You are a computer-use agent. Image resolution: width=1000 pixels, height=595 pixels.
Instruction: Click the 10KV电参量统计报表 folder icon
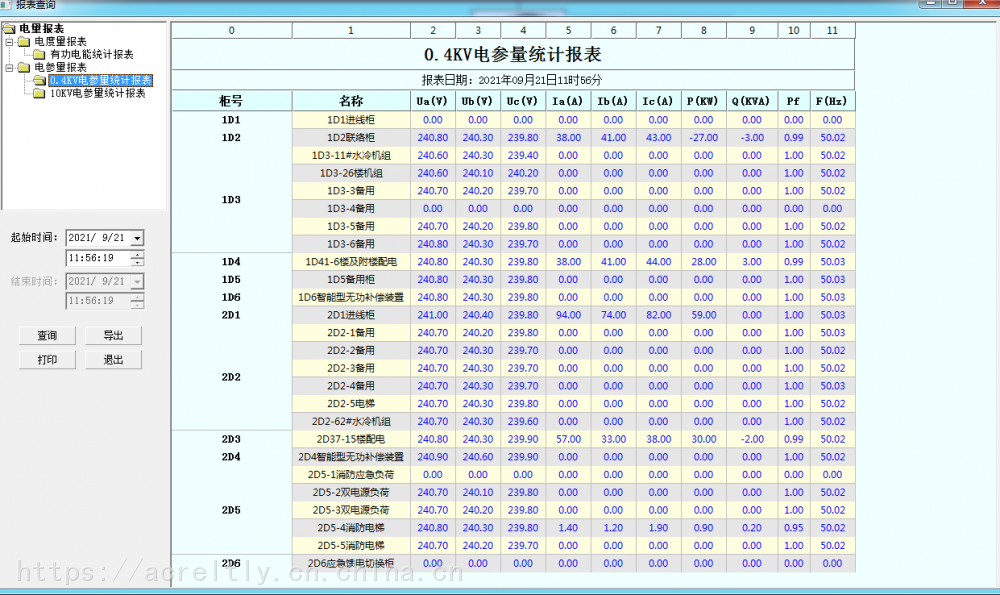coord(40,93)
